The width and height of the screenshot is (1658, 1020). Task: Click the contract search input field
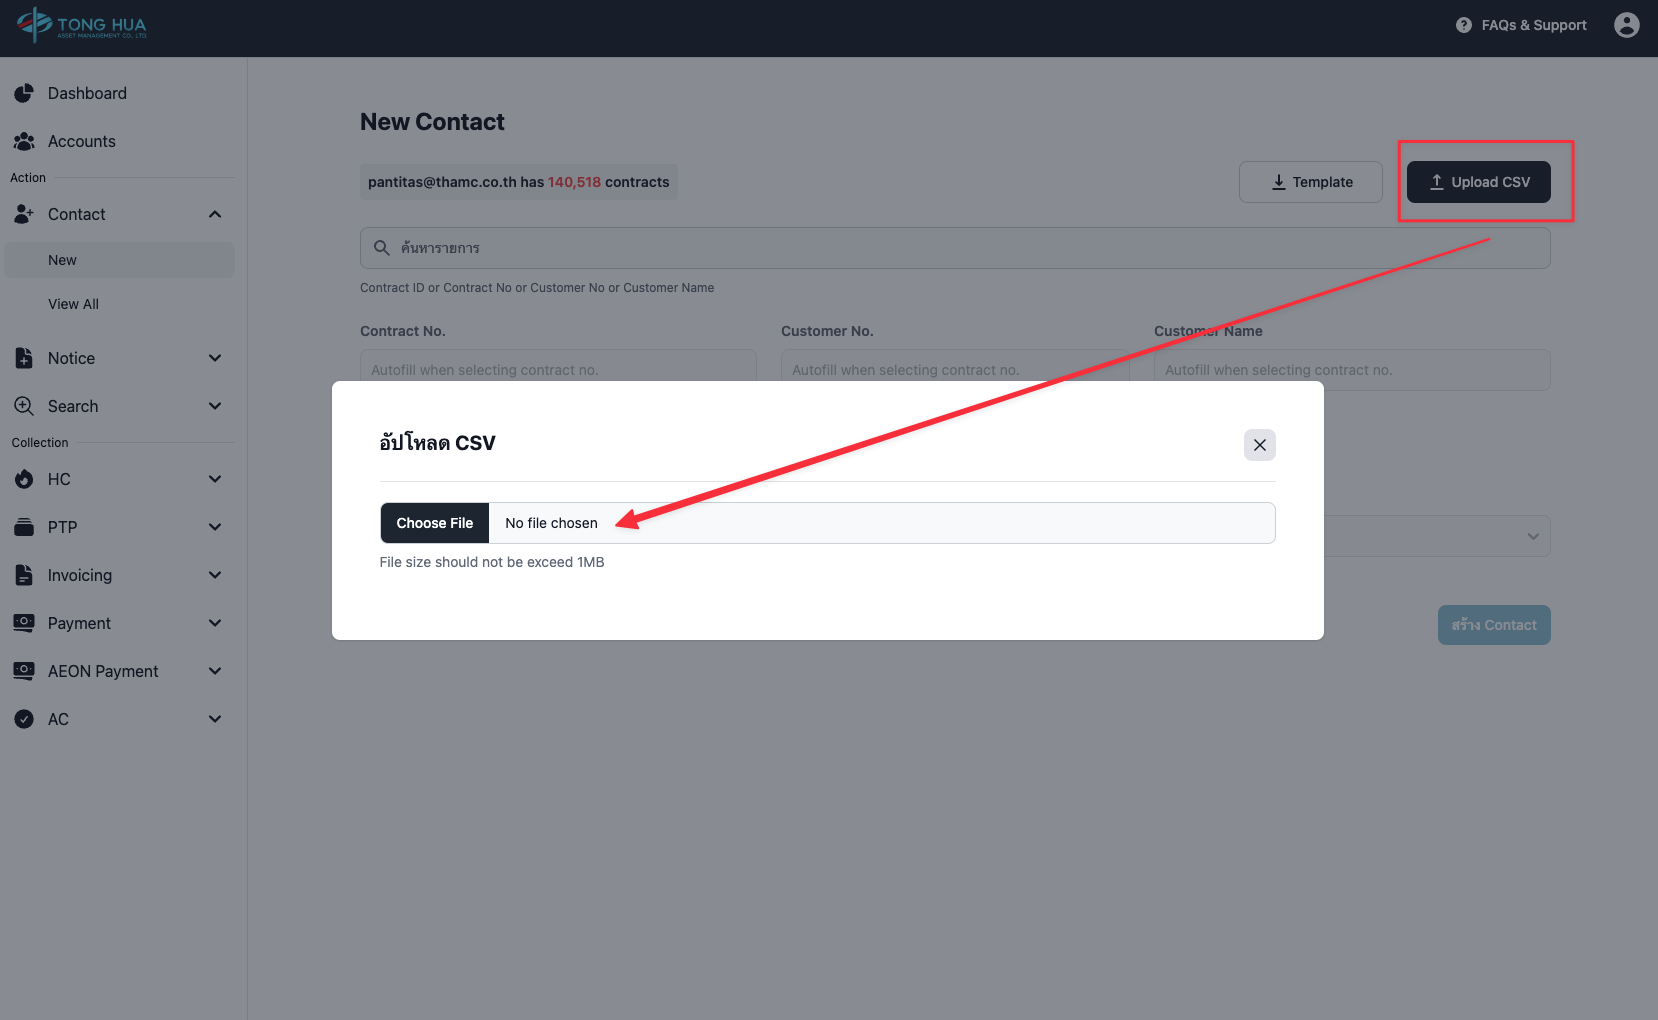[x=955, y=248]
